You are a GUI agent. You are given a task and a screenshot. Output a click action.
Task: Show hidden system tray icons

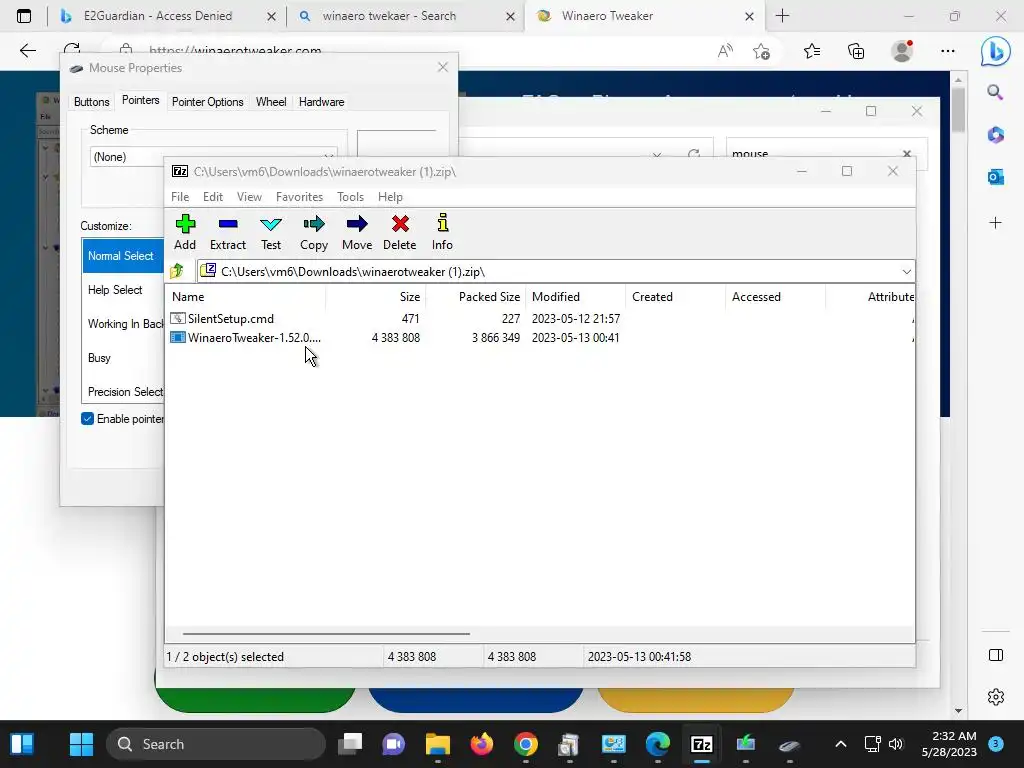pyautogui.click(x=840, y=744)
